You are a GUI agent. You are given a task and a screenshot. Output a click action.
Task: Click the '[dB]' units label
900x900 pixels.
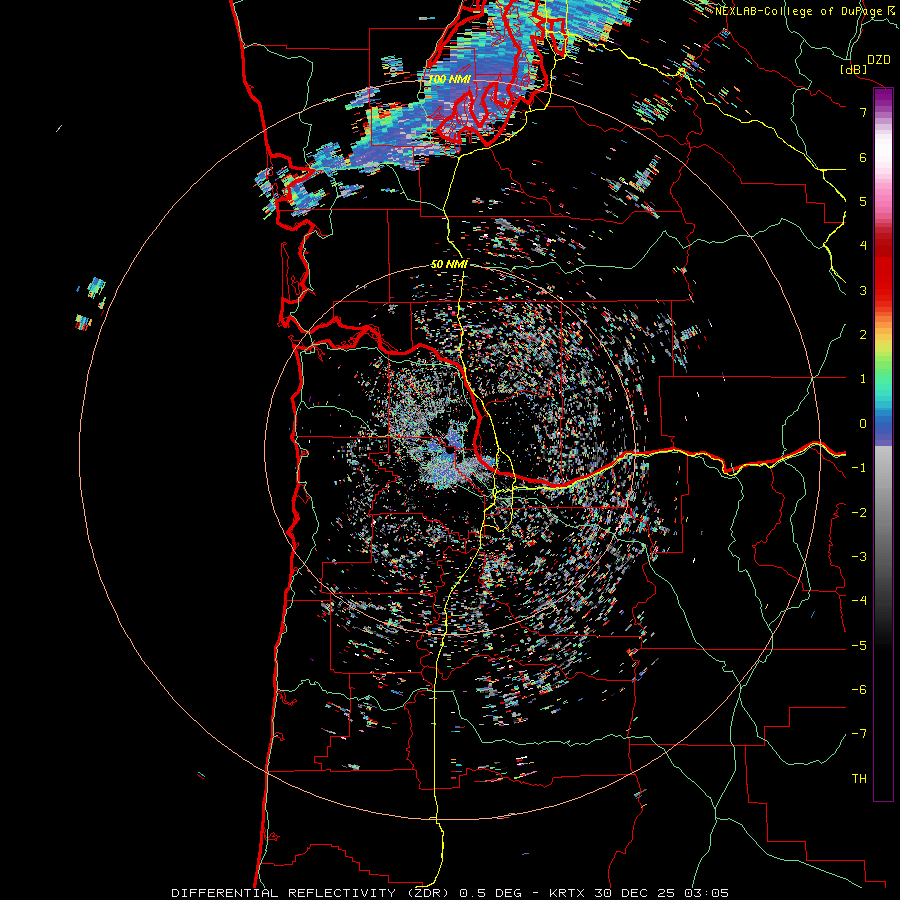[x=854, y=69]
